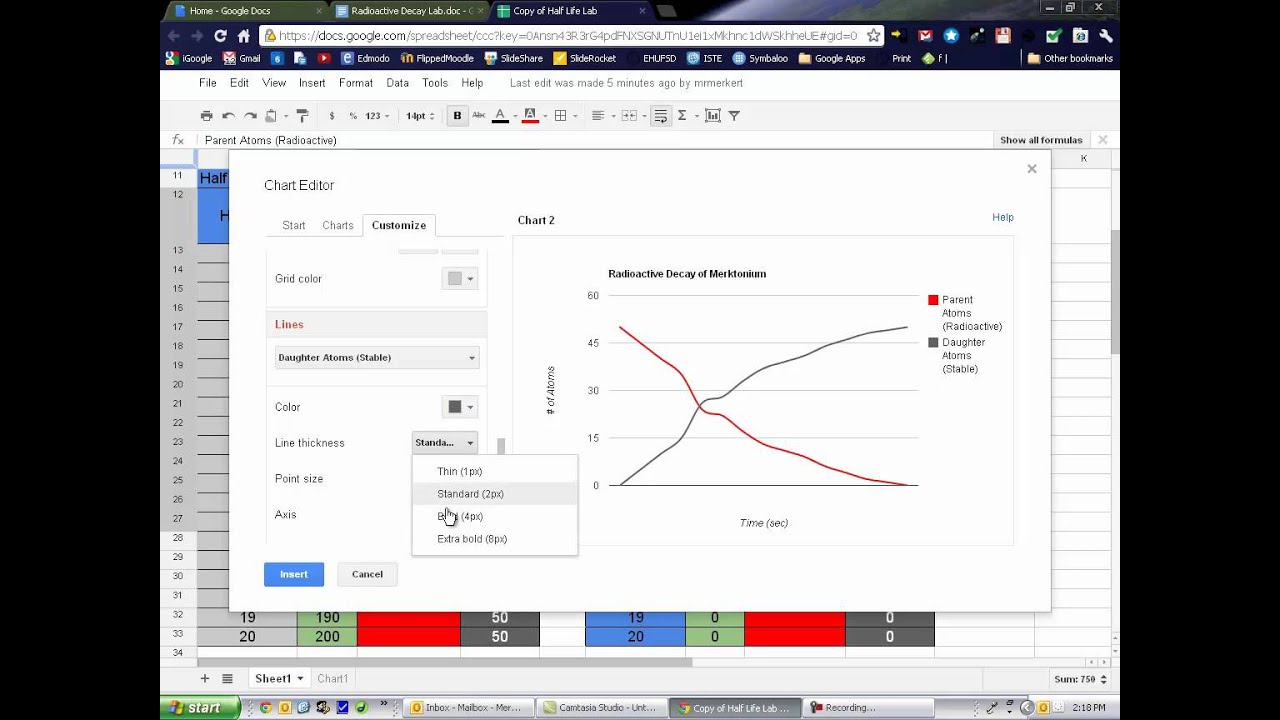Redo the last action
This screenshot has height=720, width=1280.
[250, 116]
